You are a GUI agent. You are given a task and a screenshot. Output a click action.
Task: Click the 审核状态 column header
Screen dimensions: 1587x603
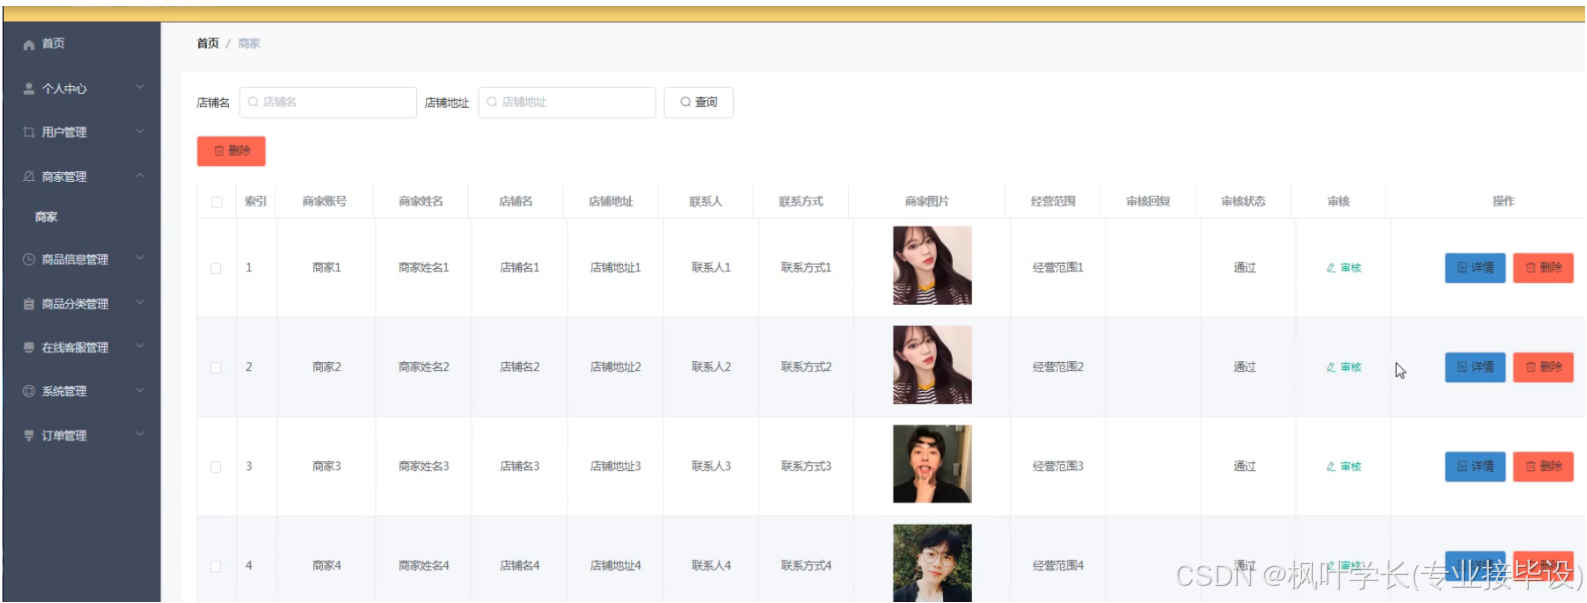[1243, 202]
